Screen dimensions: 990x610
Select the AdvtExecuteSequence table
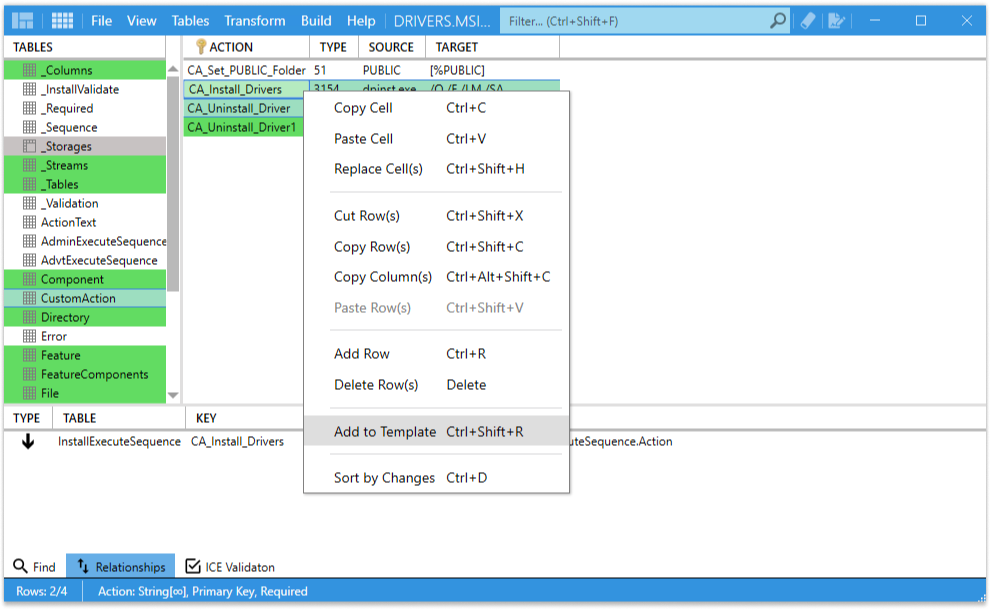[85, 260]
